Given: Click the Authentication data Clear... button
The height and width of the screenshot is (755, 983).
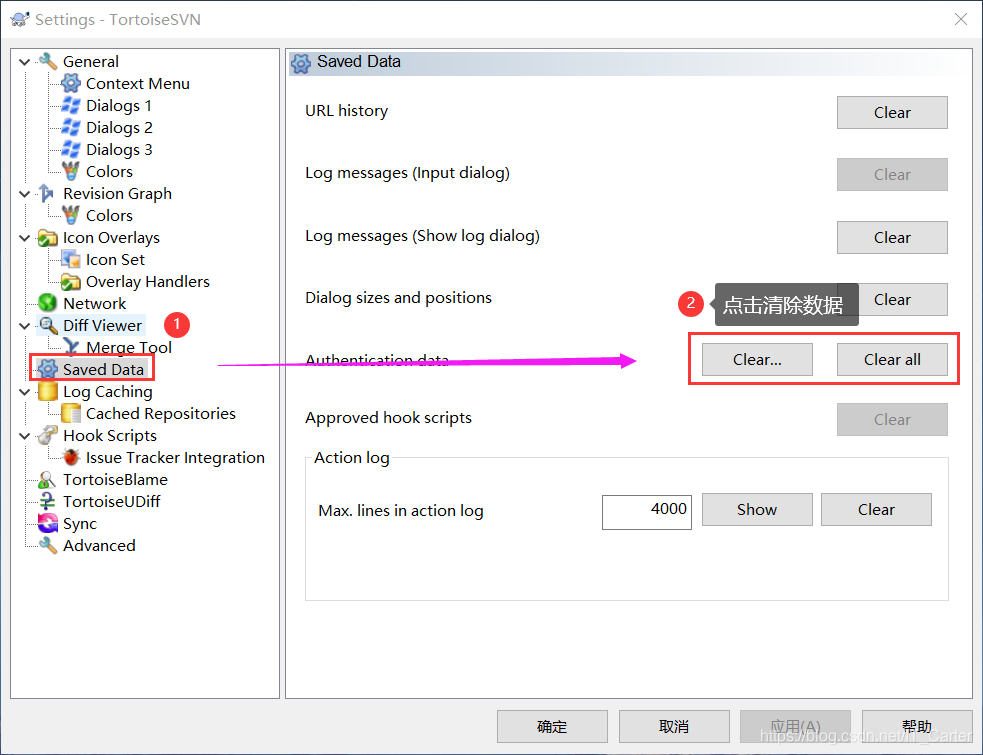Looking at the screenshot, I should [x=757, y=359].
